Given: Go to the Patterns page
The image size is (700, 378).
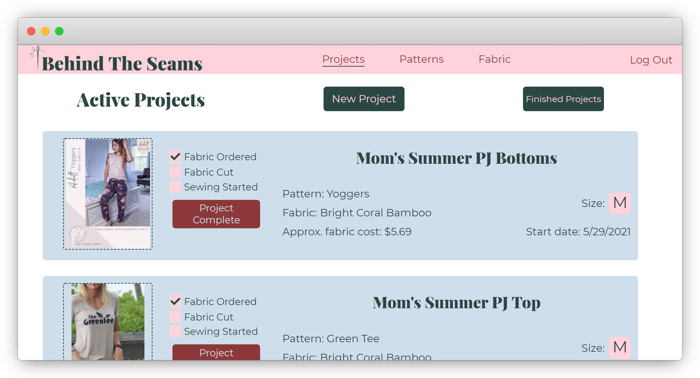Looking at the screenshot, I should [421, 59].
